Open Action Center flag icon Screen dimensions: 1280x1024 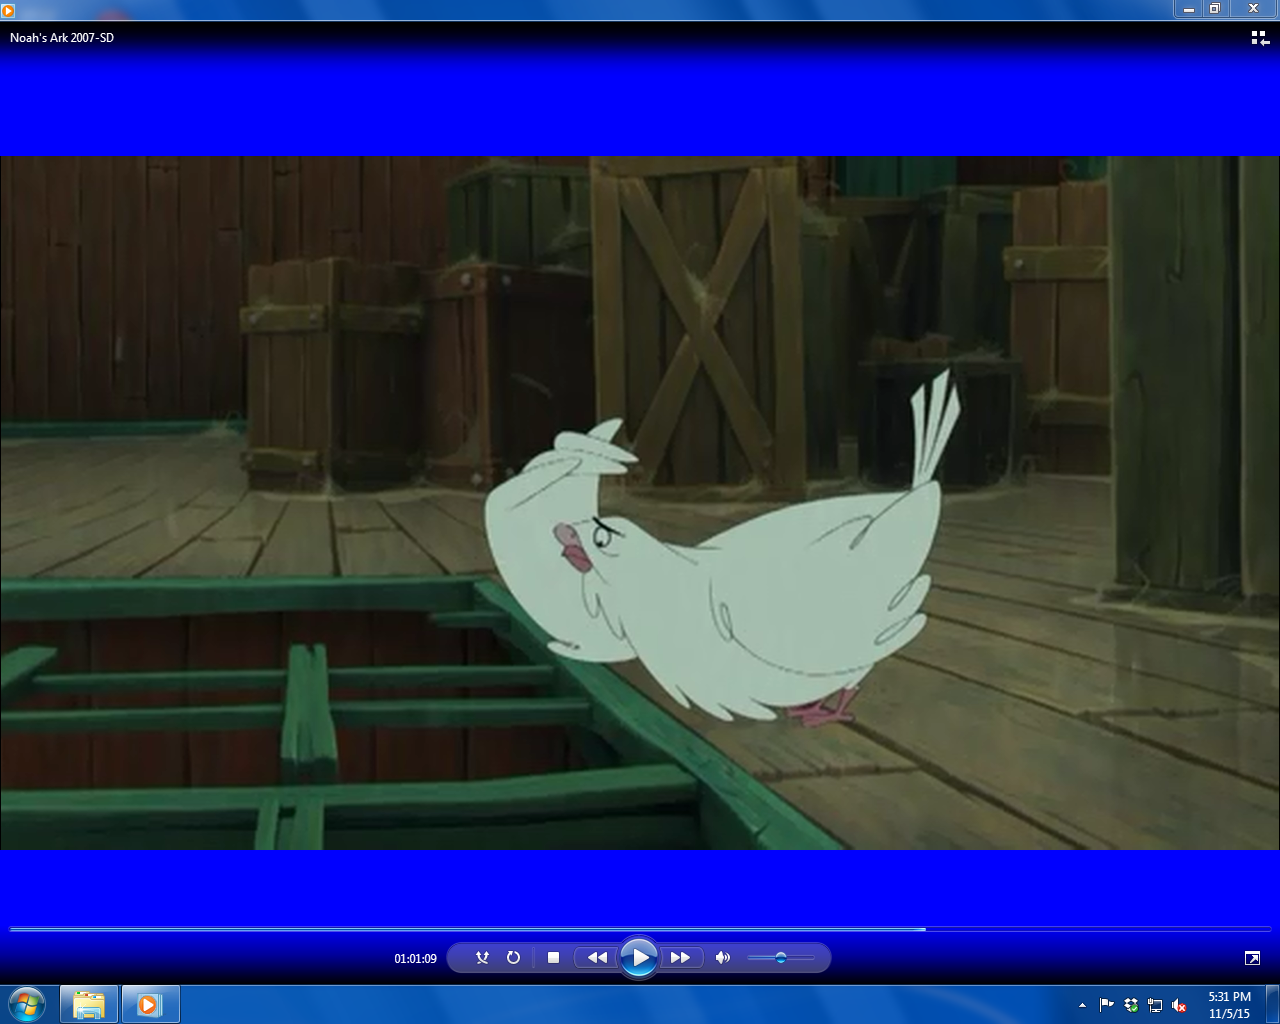(1106, 1005)
